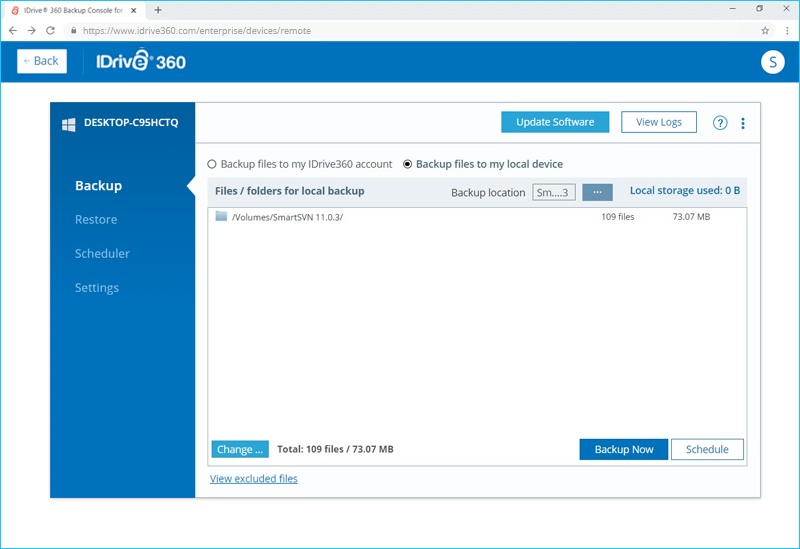Click the View excluded files link
The image size is (800, 549).
click(x=253, y=479)
